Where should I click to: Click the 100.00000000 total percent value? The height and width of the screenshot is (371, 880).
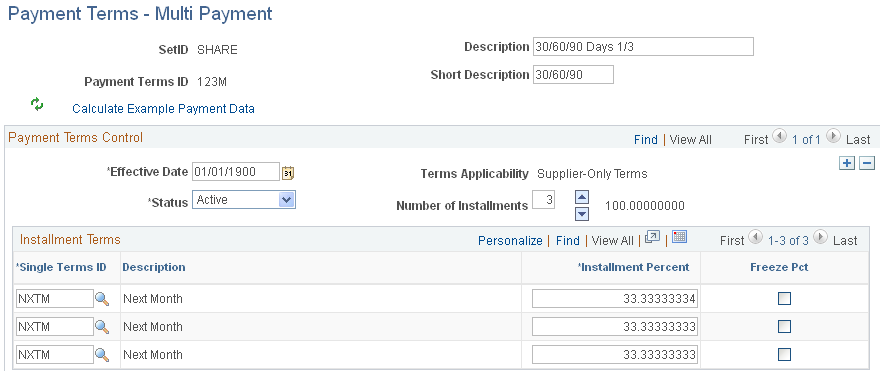pyautogui.click(x=645, y=206)
